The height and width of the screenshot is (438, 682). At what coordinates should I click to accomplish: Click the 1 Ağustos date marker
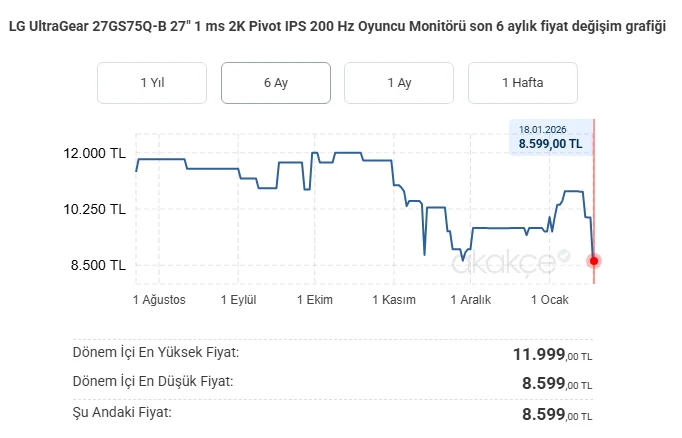pyautogui.click(x=160, y=300)
